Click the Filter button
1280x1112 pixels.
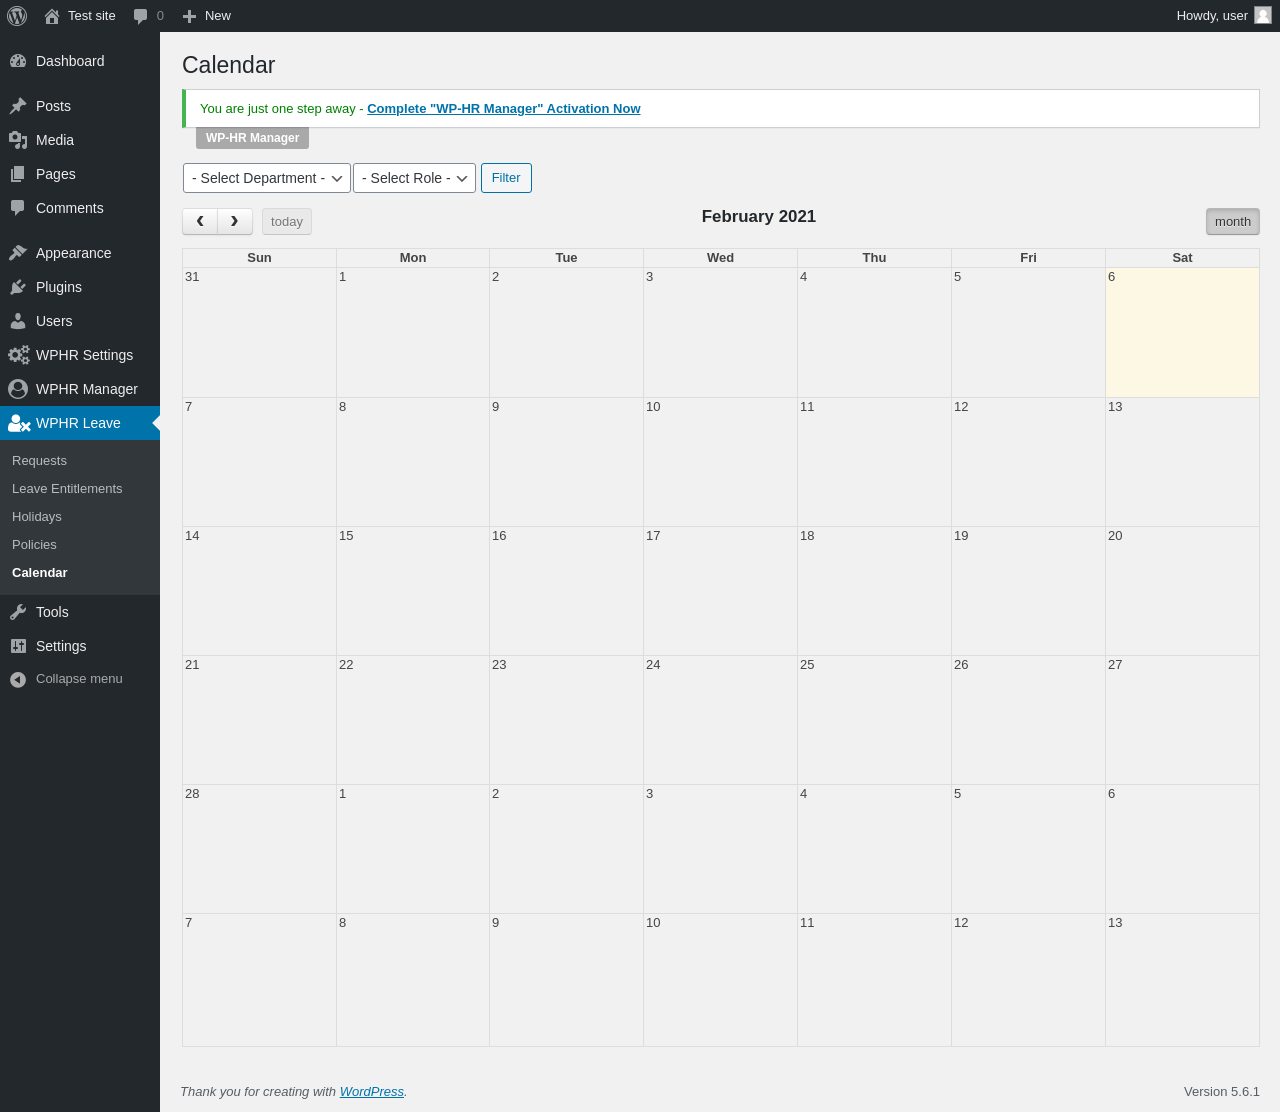(506, 178)
